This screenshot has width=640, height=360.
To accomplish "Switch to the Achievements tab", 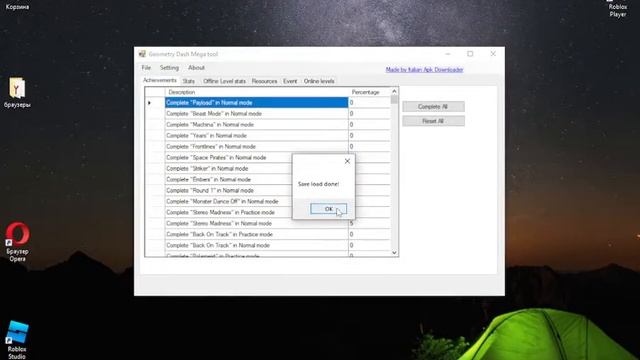I will (160, 80).
